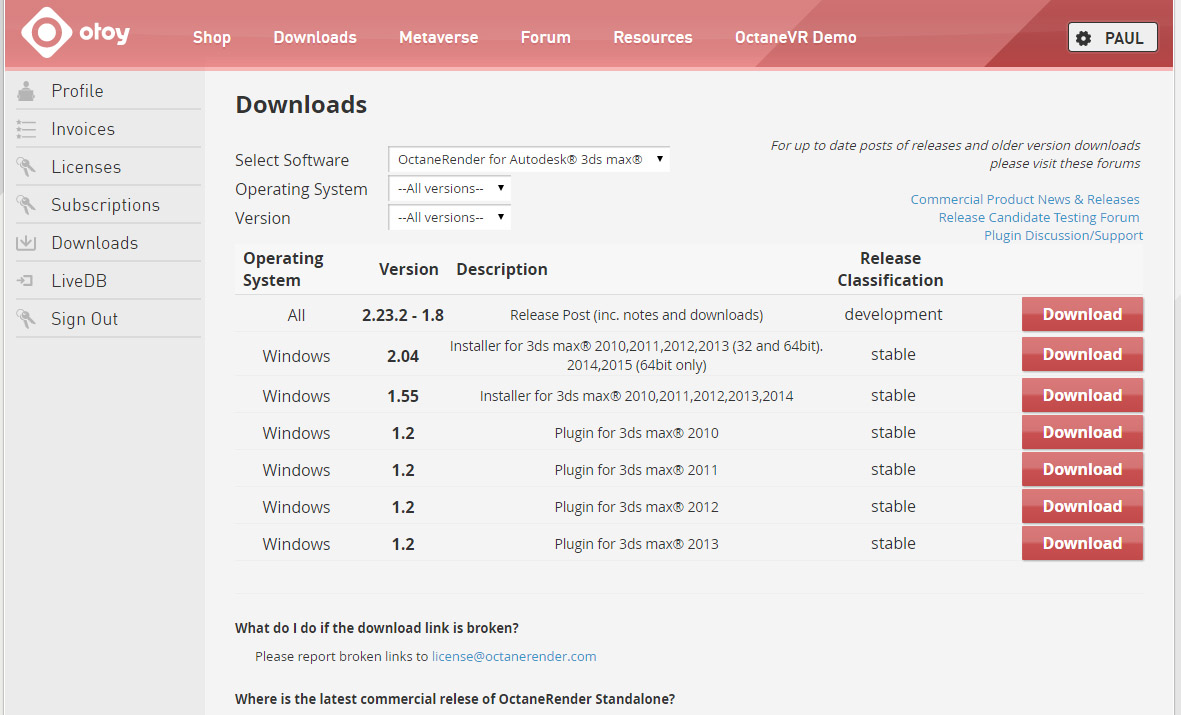Open the PAUL account menu
This screenshot has width=1181, height=715.
(x=1112, y=38)
